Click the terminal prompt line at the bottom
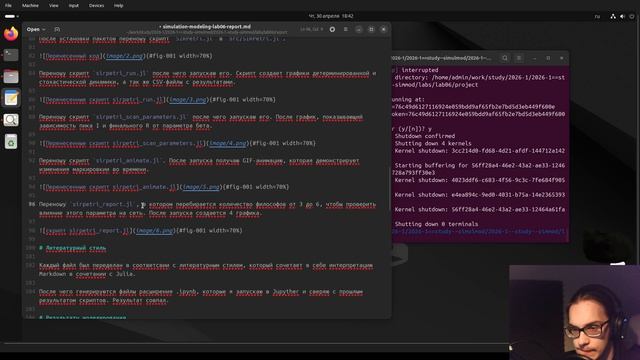The image size is (640, 360). (479, 231)
